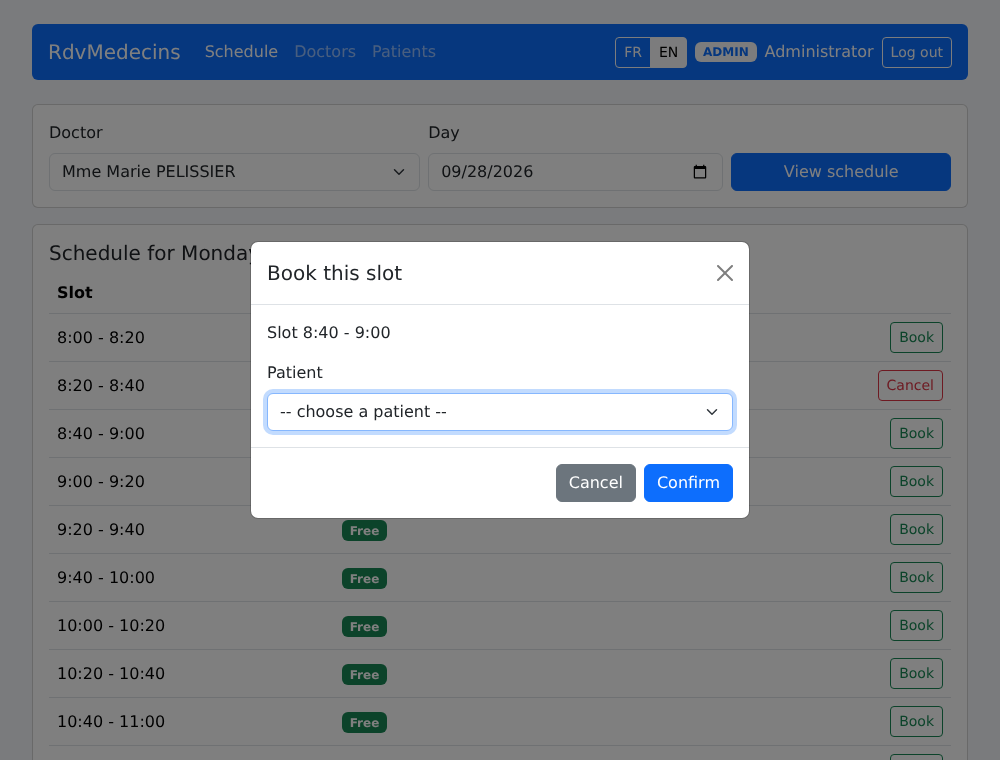
Task: Go to the Patients page
Action: (404, 52)
